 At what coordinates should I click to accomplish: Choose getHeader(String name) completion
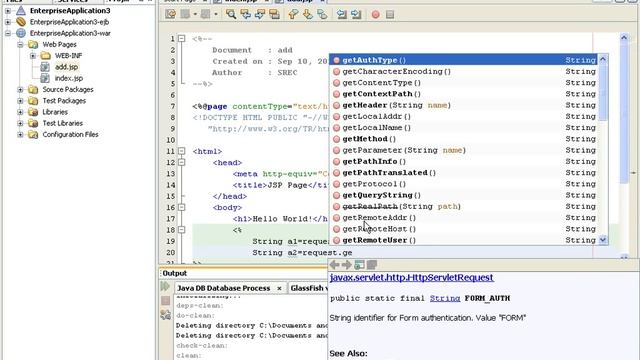coord(464,105)
